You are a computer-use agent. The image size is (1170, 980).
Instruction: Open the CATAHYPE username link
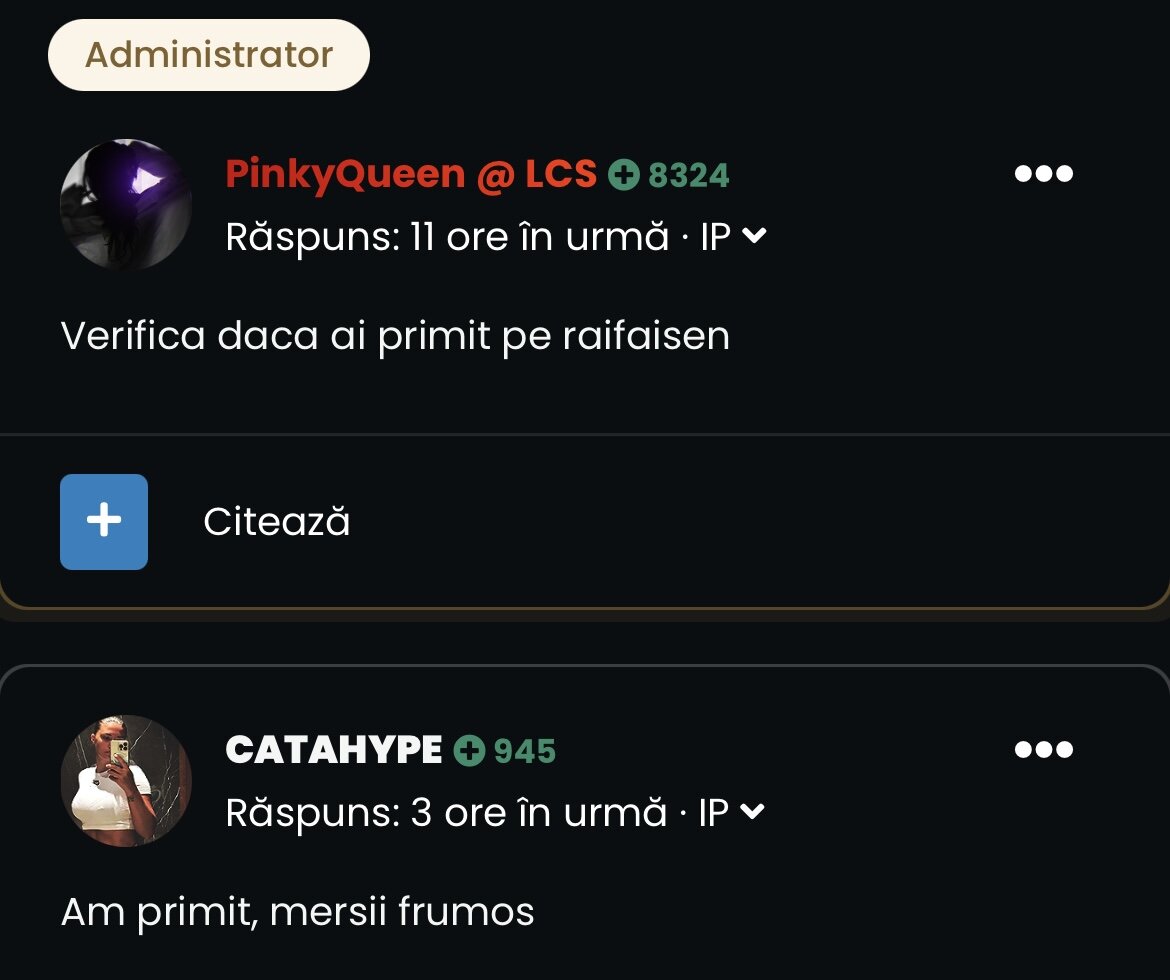click(334, 750)
